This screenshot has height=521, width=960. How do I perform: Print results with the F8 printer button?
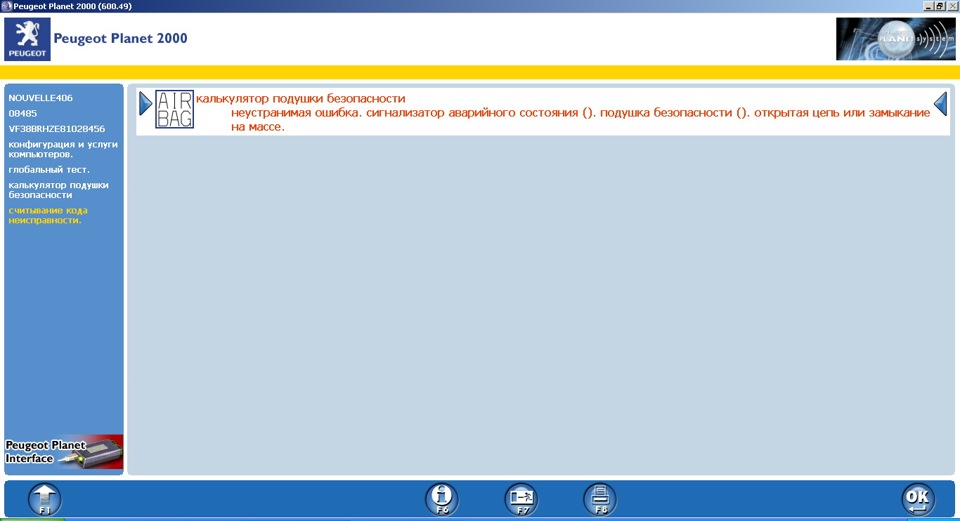pos(601,499)
